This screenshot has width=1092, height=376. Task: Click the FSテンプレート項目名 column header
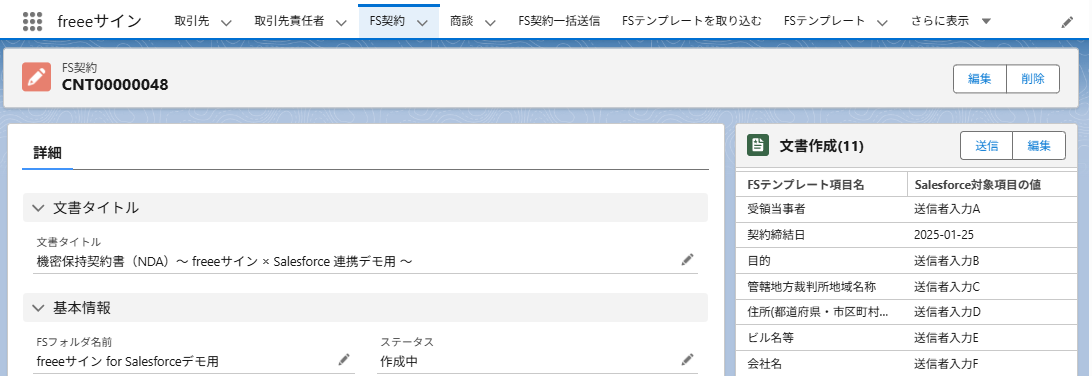click(x=806, y=185)
